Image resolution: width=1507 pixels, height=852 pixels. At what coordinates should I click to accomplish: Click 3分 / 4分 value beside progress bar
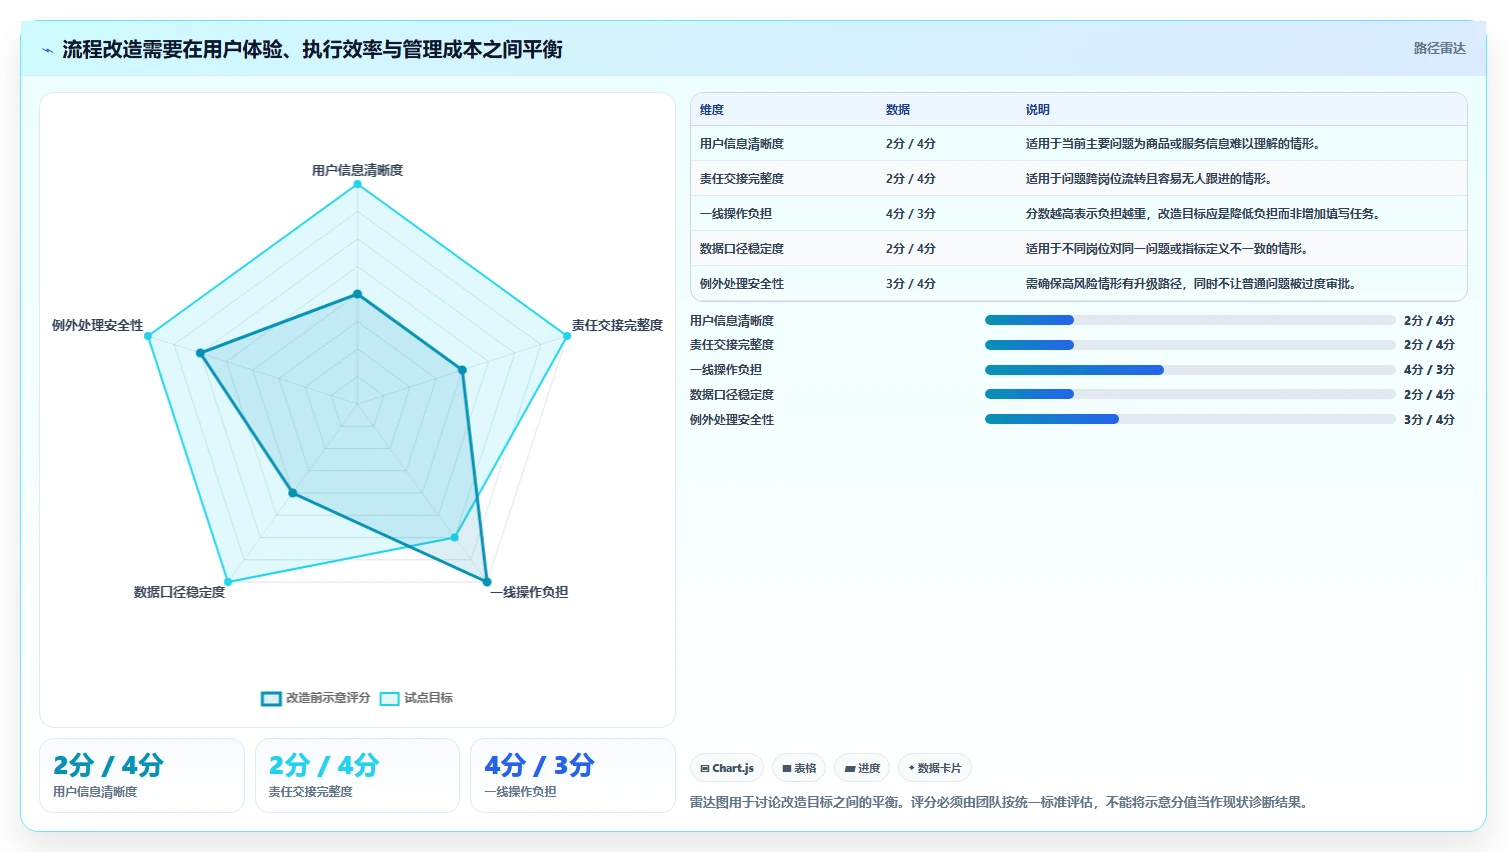(x=1429, y=420)
